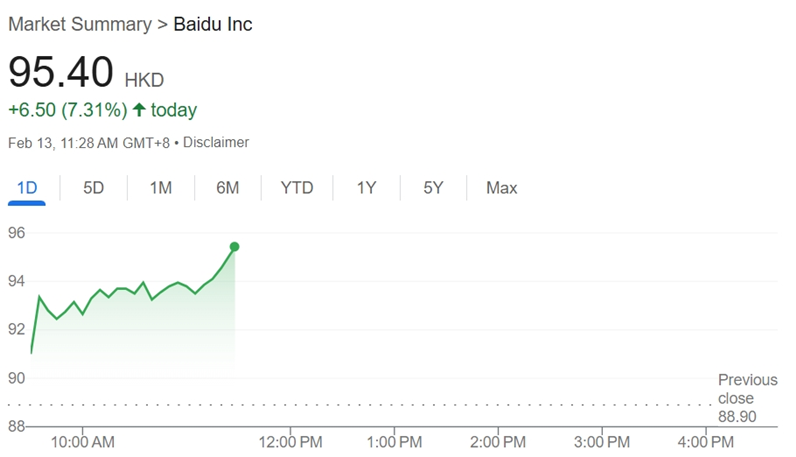The height and width of the screenshot is (457, 796).
Task: Open the 5Y price history tab
Action: [433, 188]
